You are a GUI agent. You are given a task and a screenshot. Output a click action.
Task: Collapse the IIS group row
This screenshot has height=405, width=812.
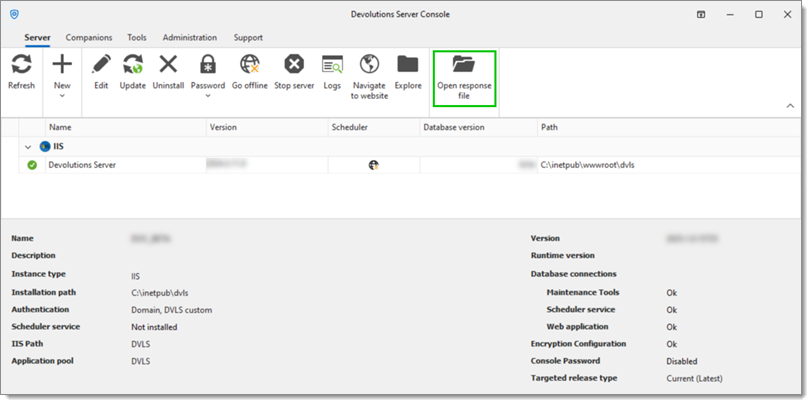[x=28, y=147]
